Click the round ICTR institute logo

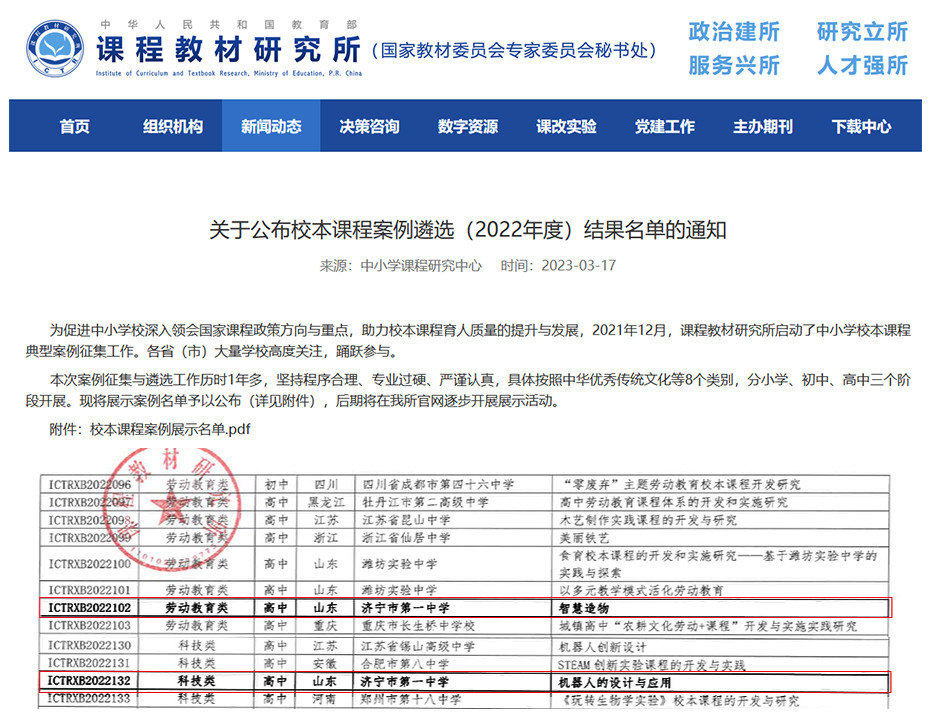point(55,49)
